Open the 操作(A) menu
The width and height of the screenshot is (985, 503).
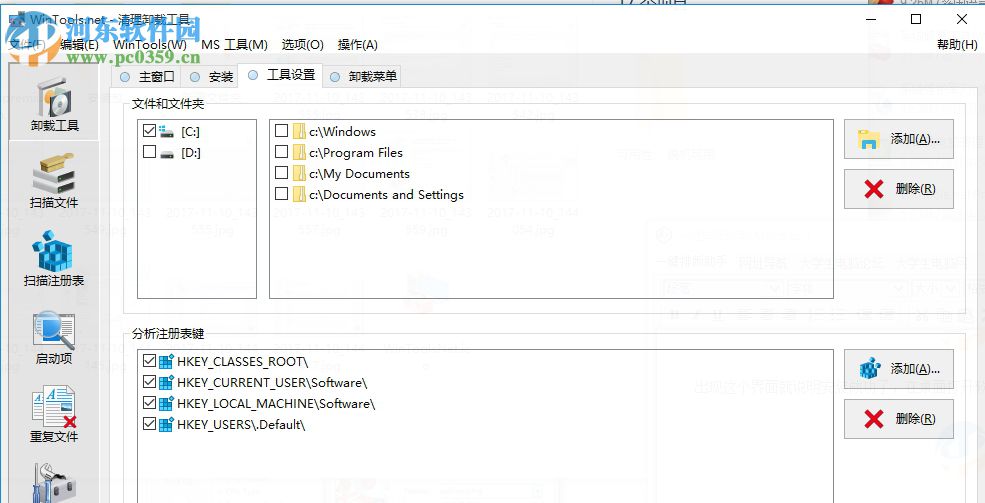pos(357,45)
